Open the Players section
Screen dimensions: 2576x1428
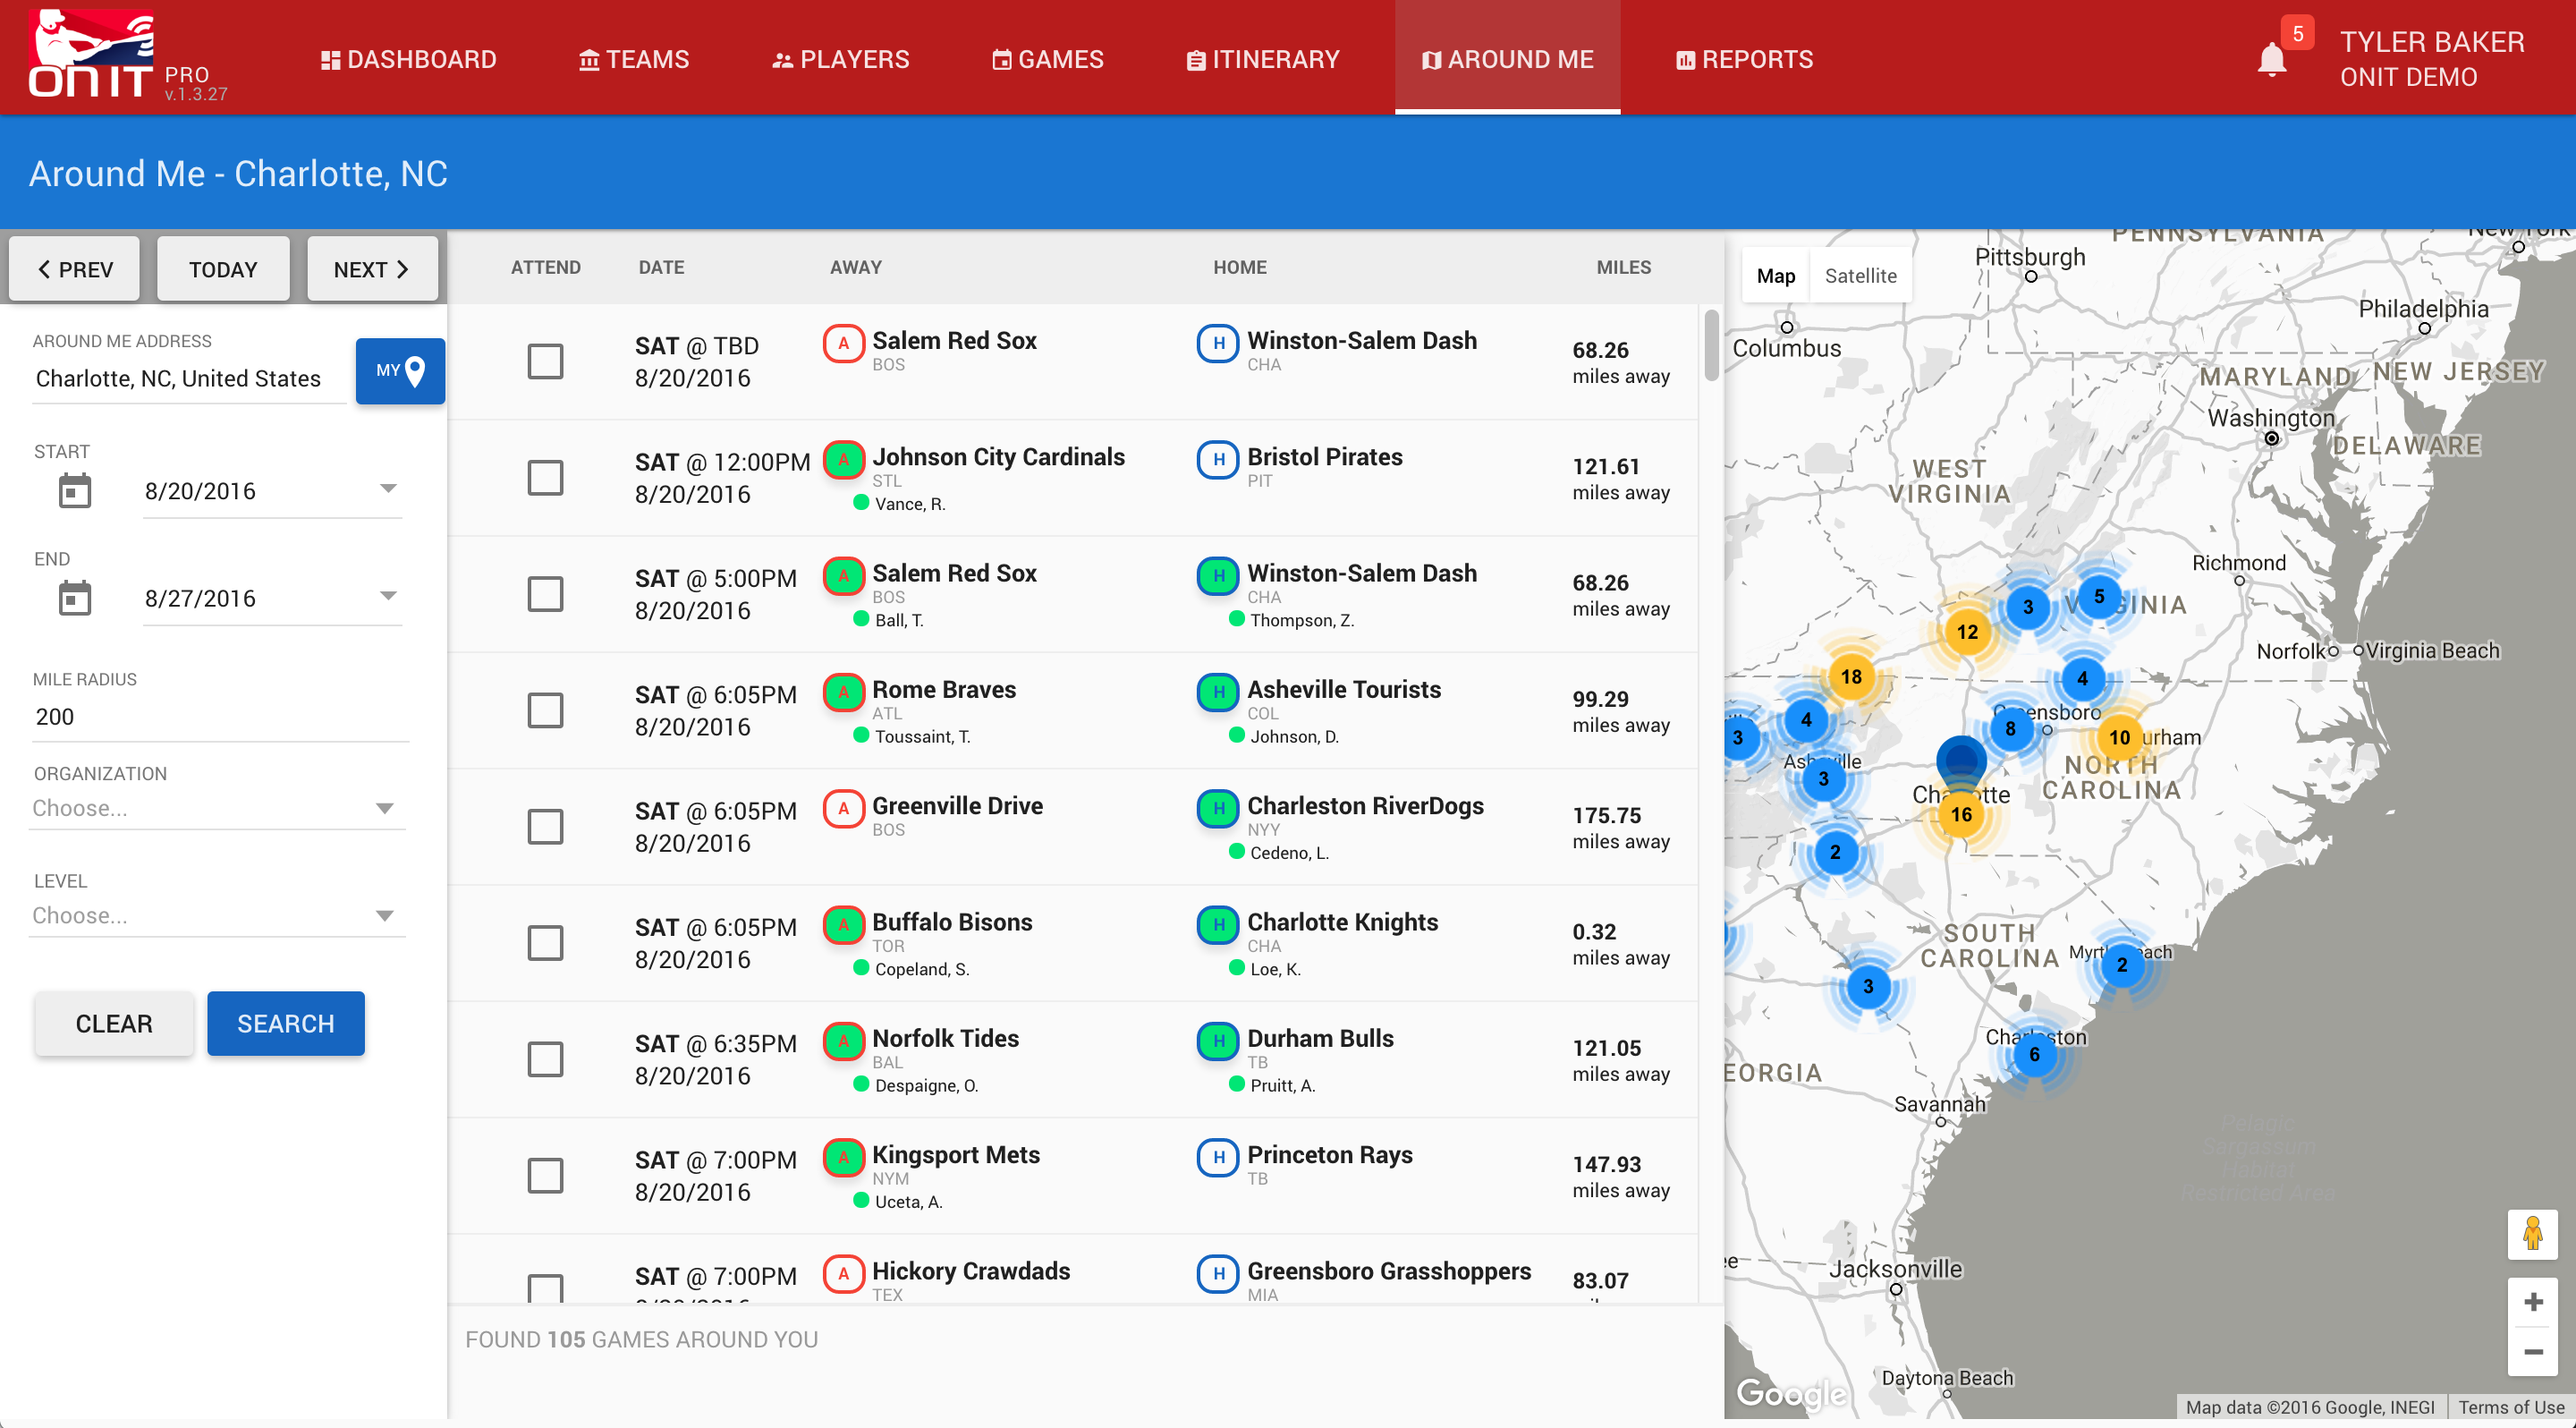point(840,59)
